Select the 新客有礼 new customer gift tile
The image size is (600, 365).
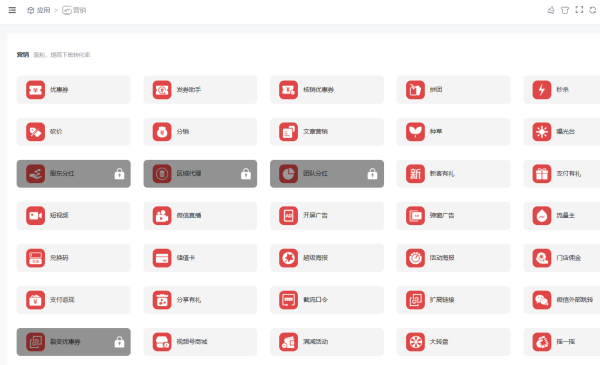click(453, 174)
